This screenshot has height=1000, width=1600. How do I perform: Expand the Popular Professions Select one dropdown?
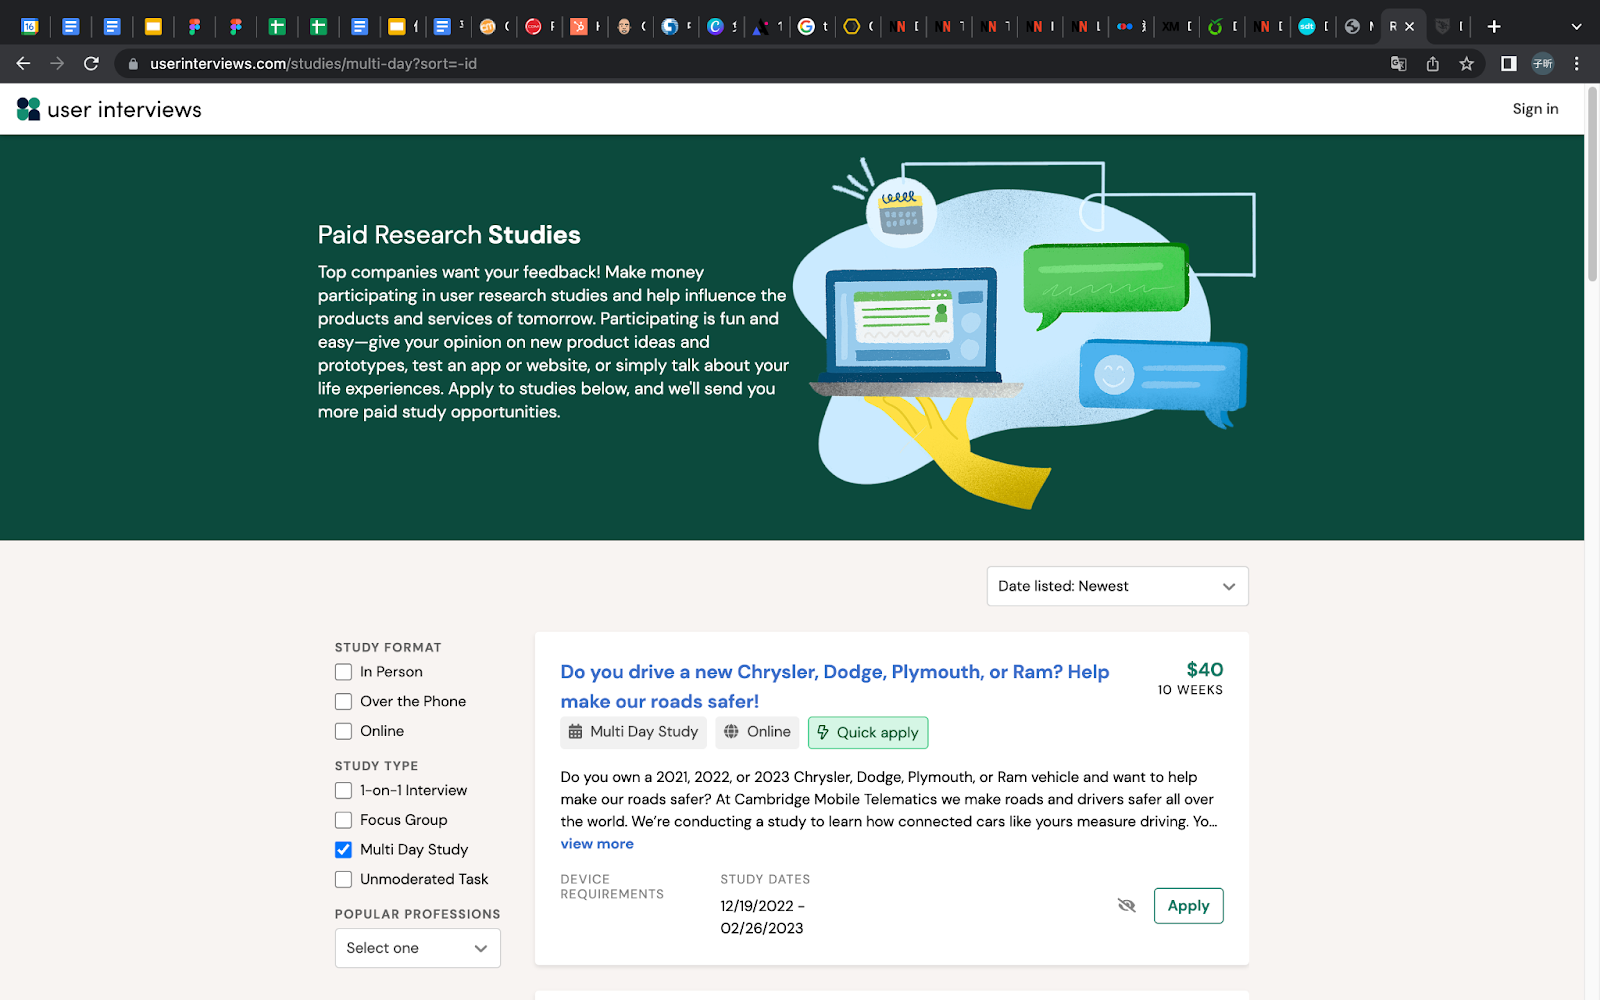pos(417,948)
